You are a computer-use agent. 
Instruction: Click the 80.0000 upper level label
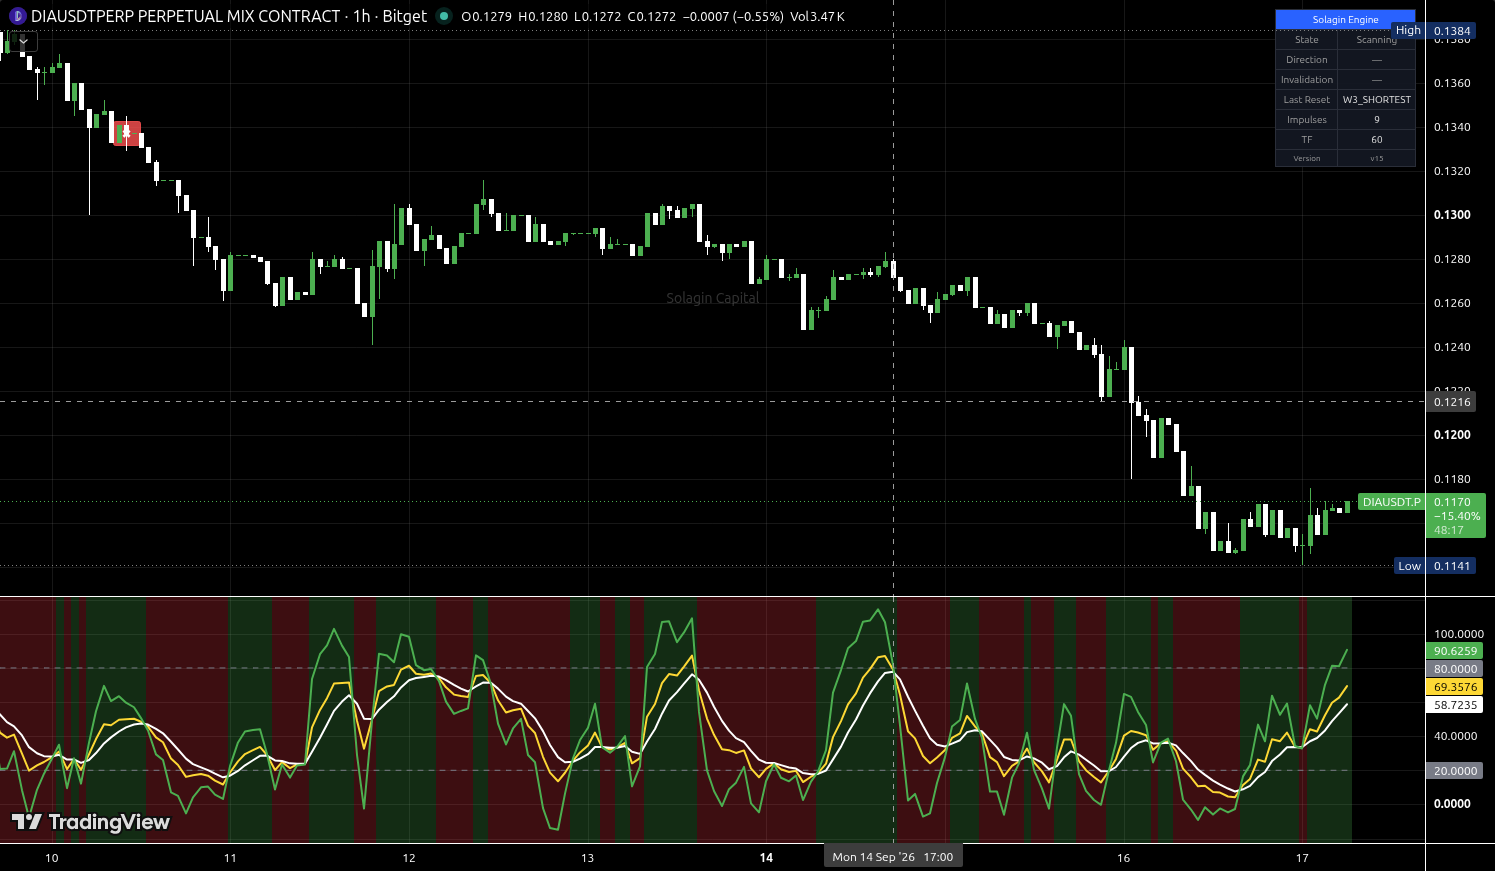click(x=1455, y=669)
